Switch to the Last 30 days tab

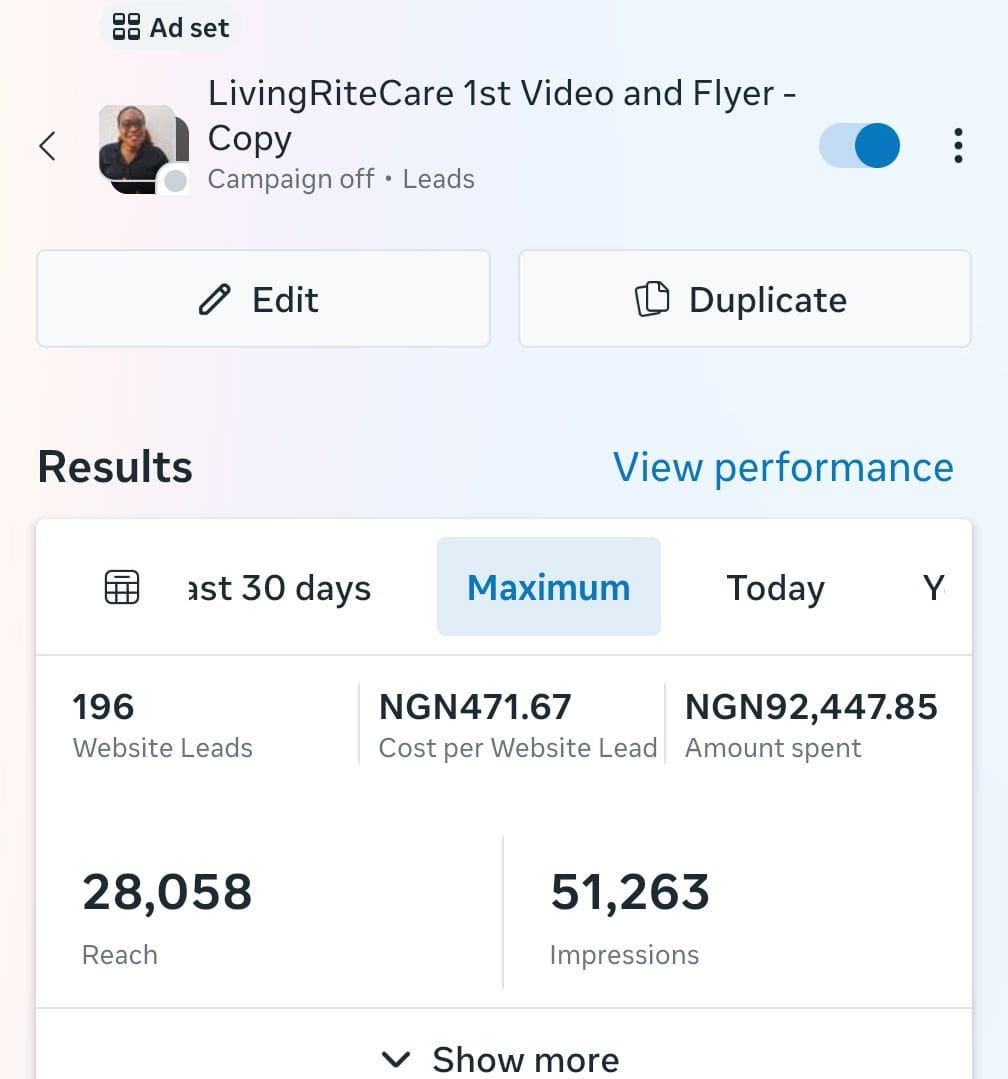(x=280, y=588)
